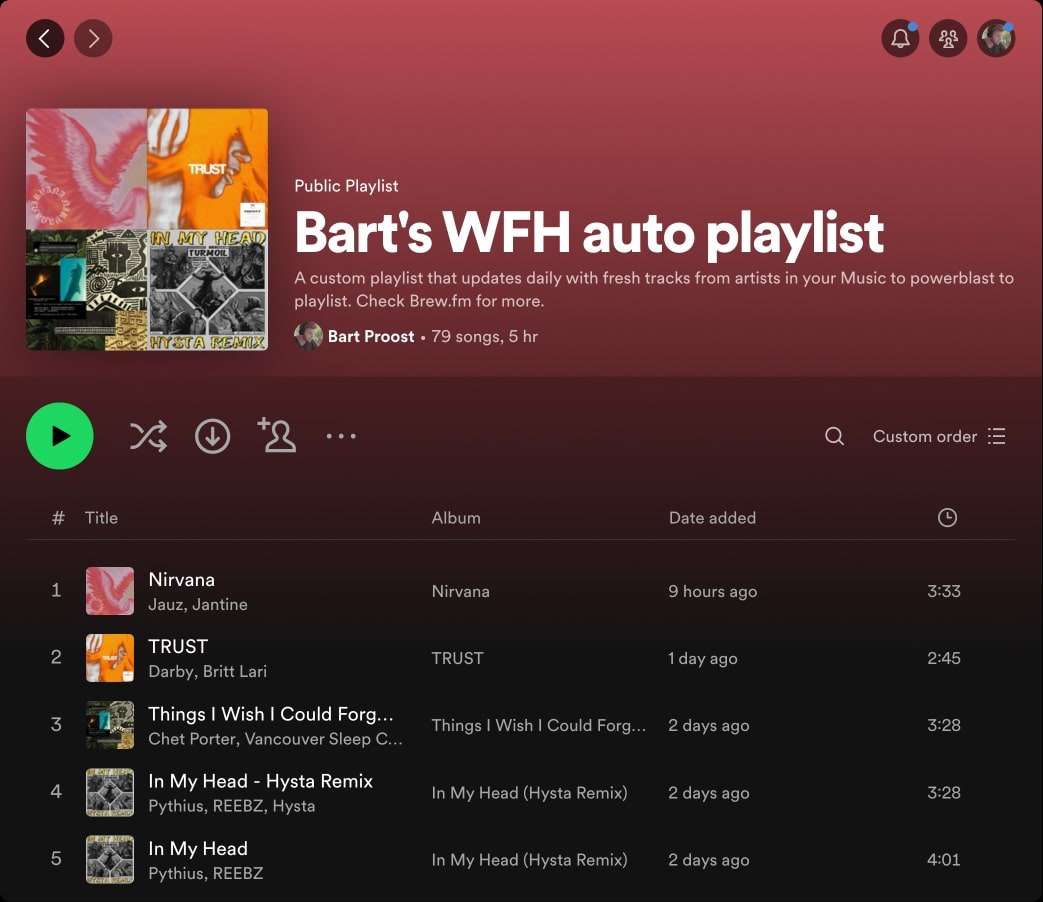
Task: Open artist Jantine link
Action: pos(218,605)
